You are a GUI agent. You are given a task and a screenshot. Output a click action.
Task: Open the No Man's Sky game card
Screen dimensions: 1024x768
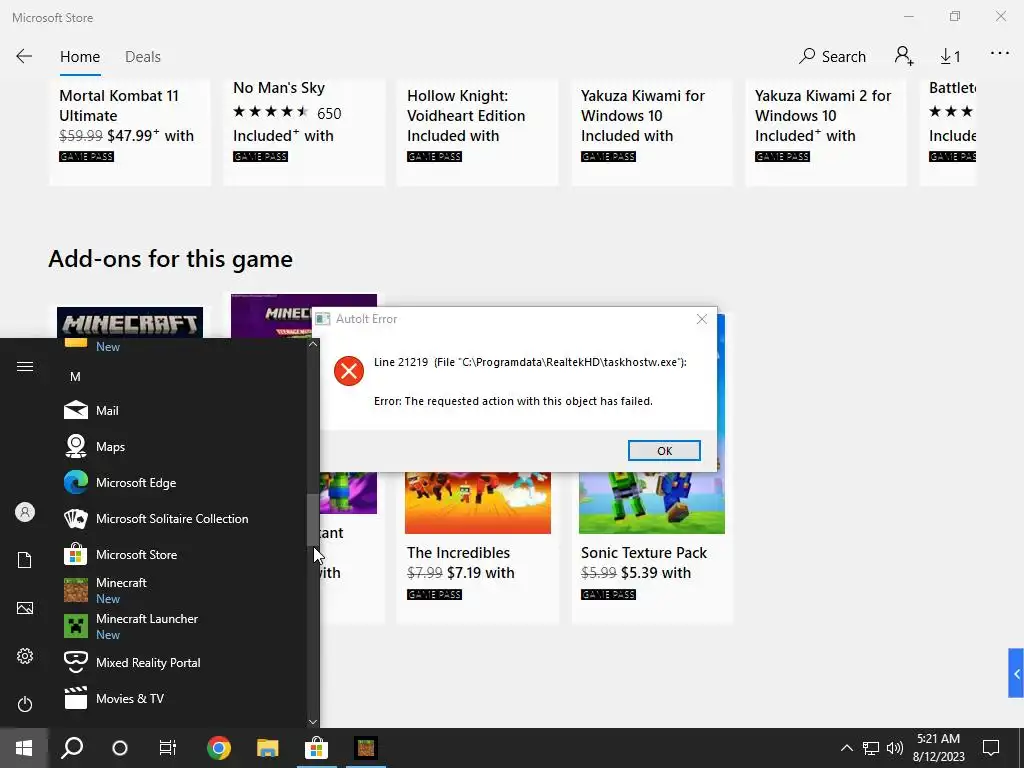point(304,133)
